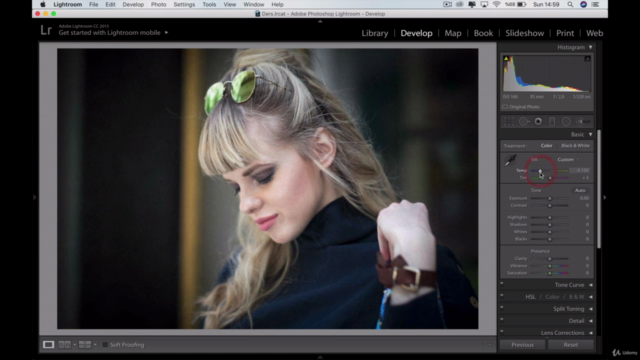This screenshot has width=640, height=360.
Task: Click the Lr identity plate logo
Action: pos(46,30)
